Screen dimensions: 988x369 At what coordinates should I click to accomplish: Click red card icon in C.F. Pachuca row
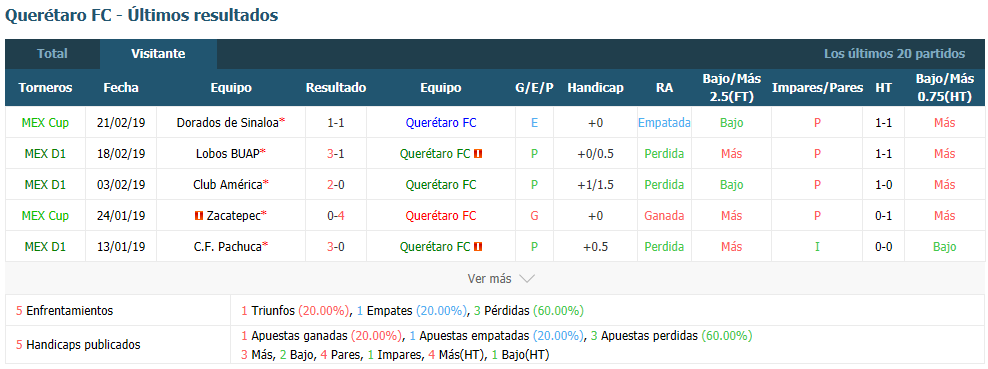coord(478,247)
